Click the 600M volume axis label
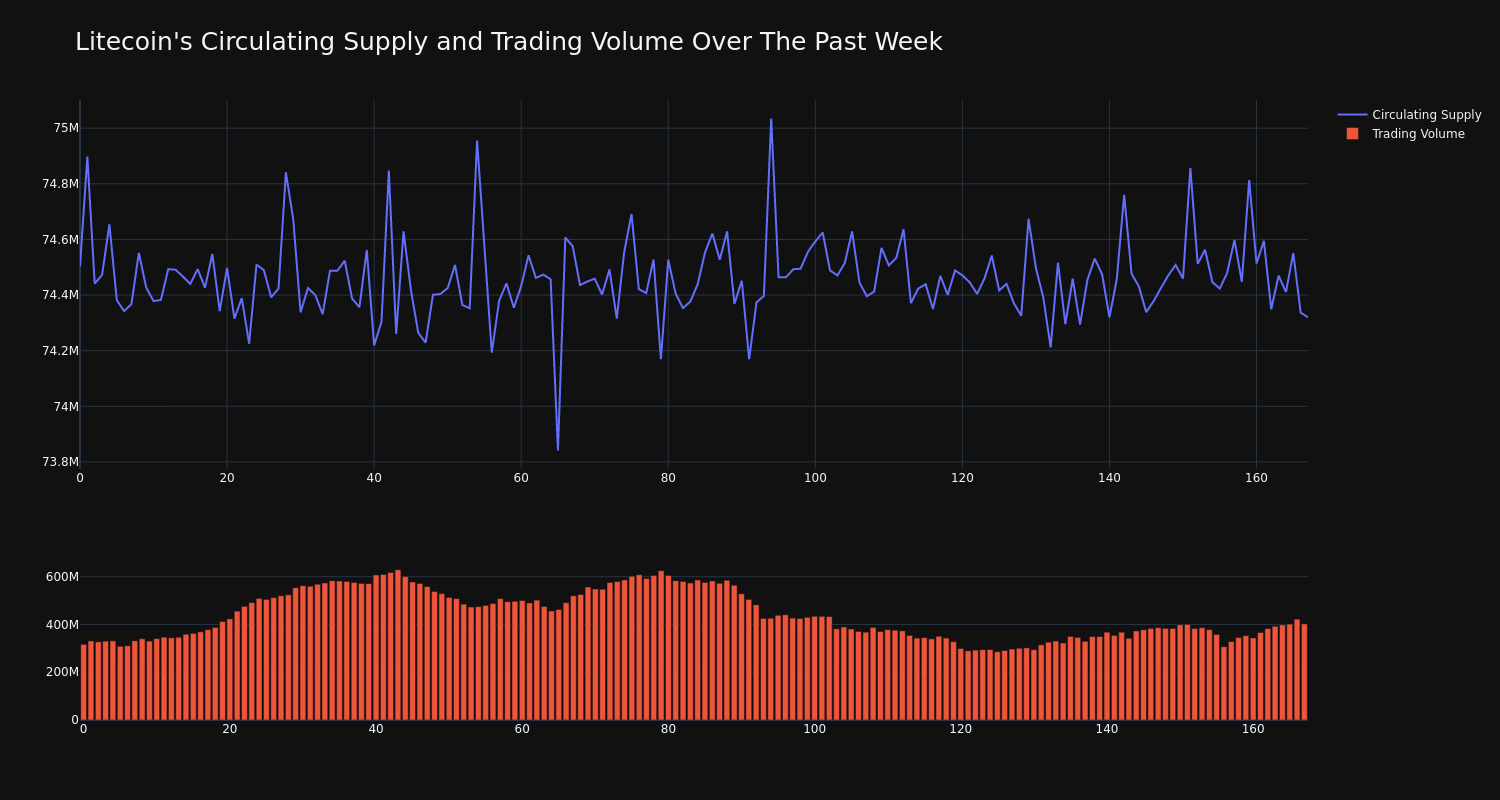This screenshot has height=800, width=1500. click(62, 577)
